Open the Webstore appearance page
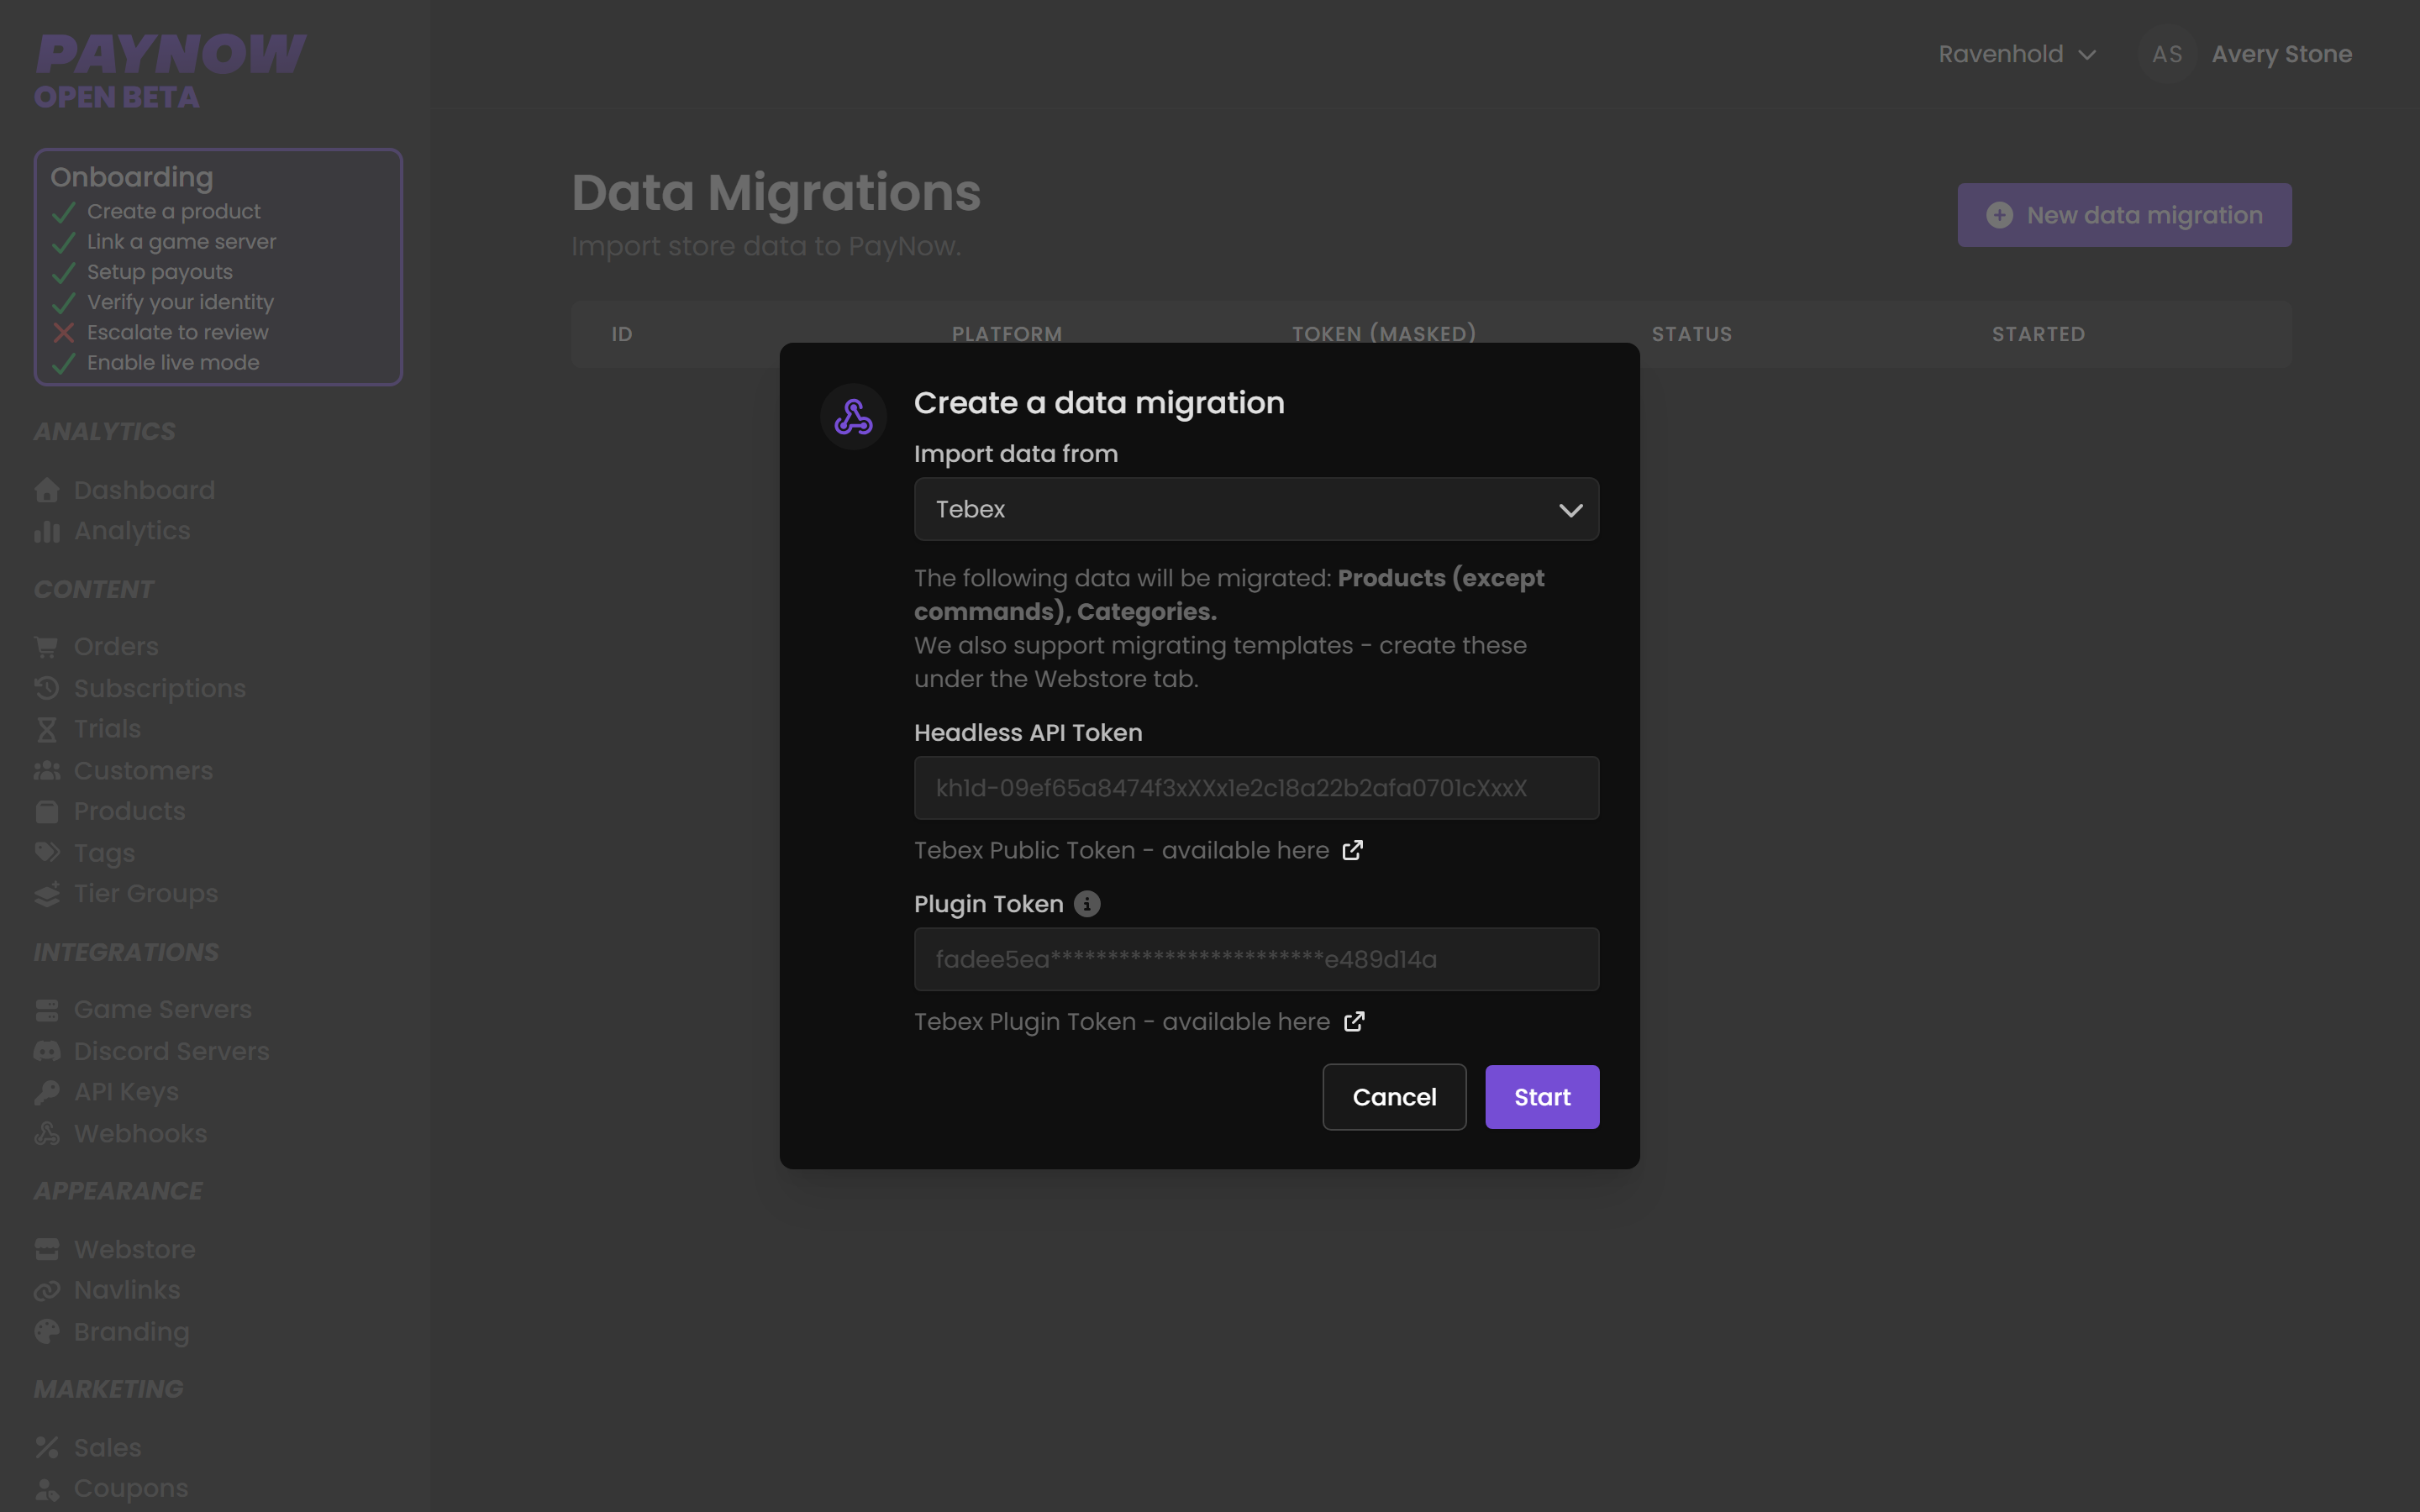The width and height of the screenshot is (2420, 1512). (134, 1250)
